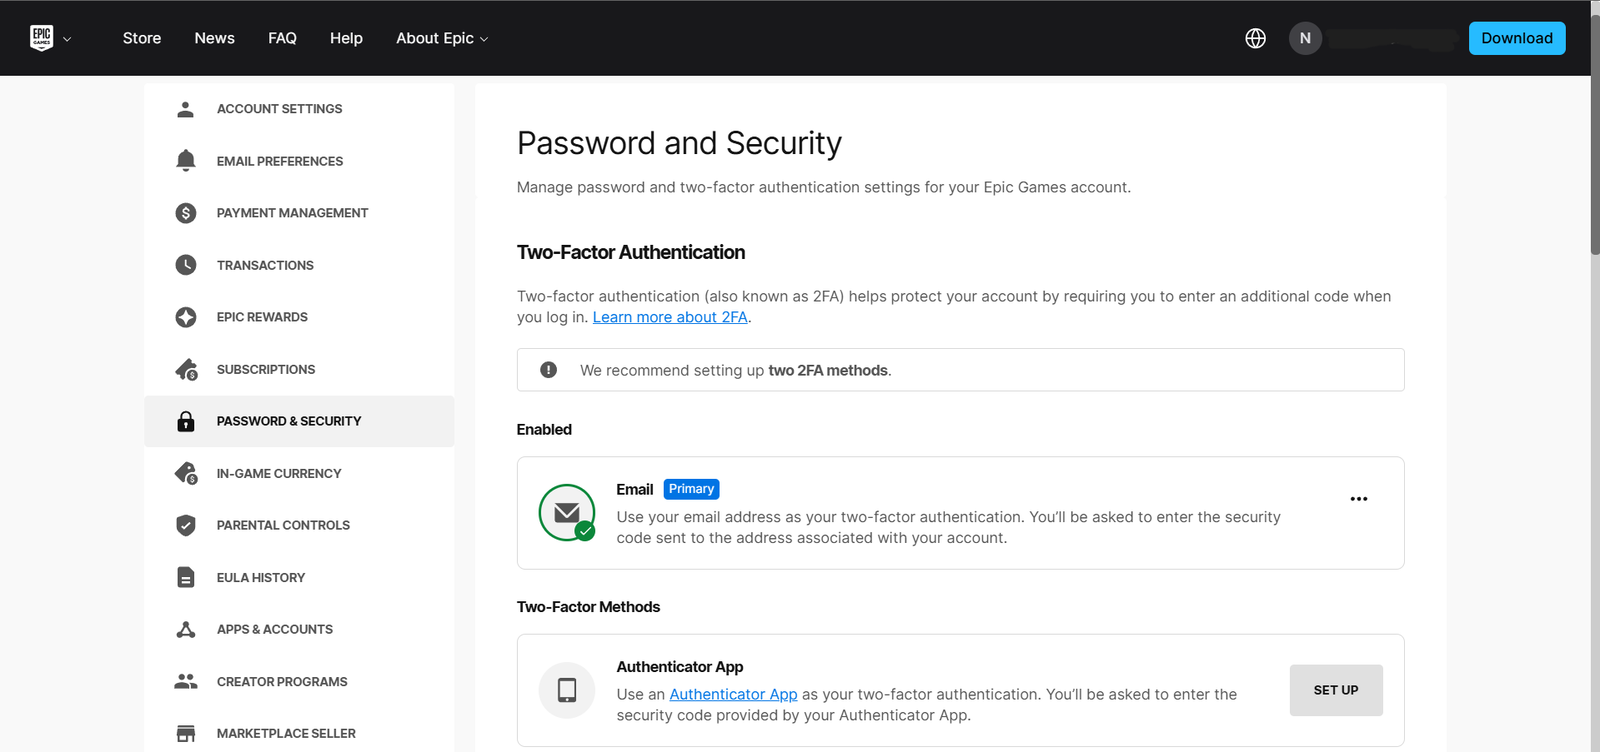This screenshot has height=752, width=1600.
Task: Click the Email Preferences bell icon
Action: point(185,161)
